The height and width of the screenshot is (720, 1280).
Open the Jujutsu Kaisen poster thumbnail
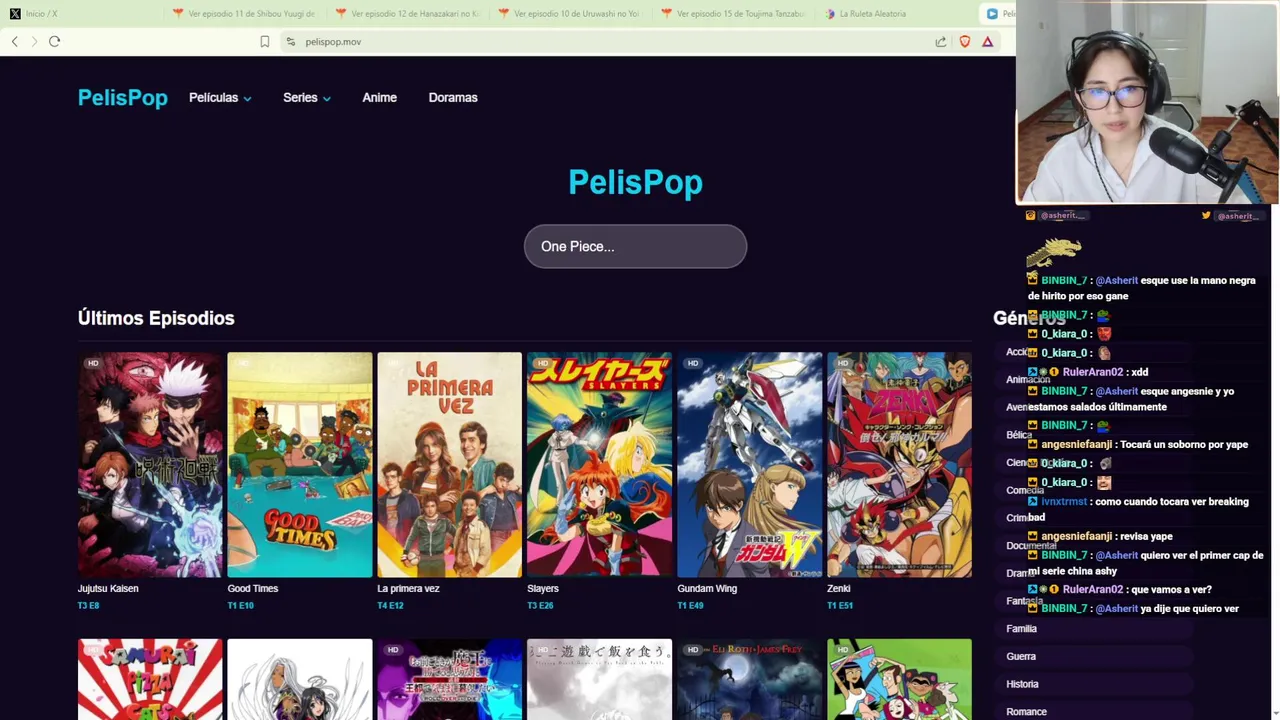click(150, 464)
